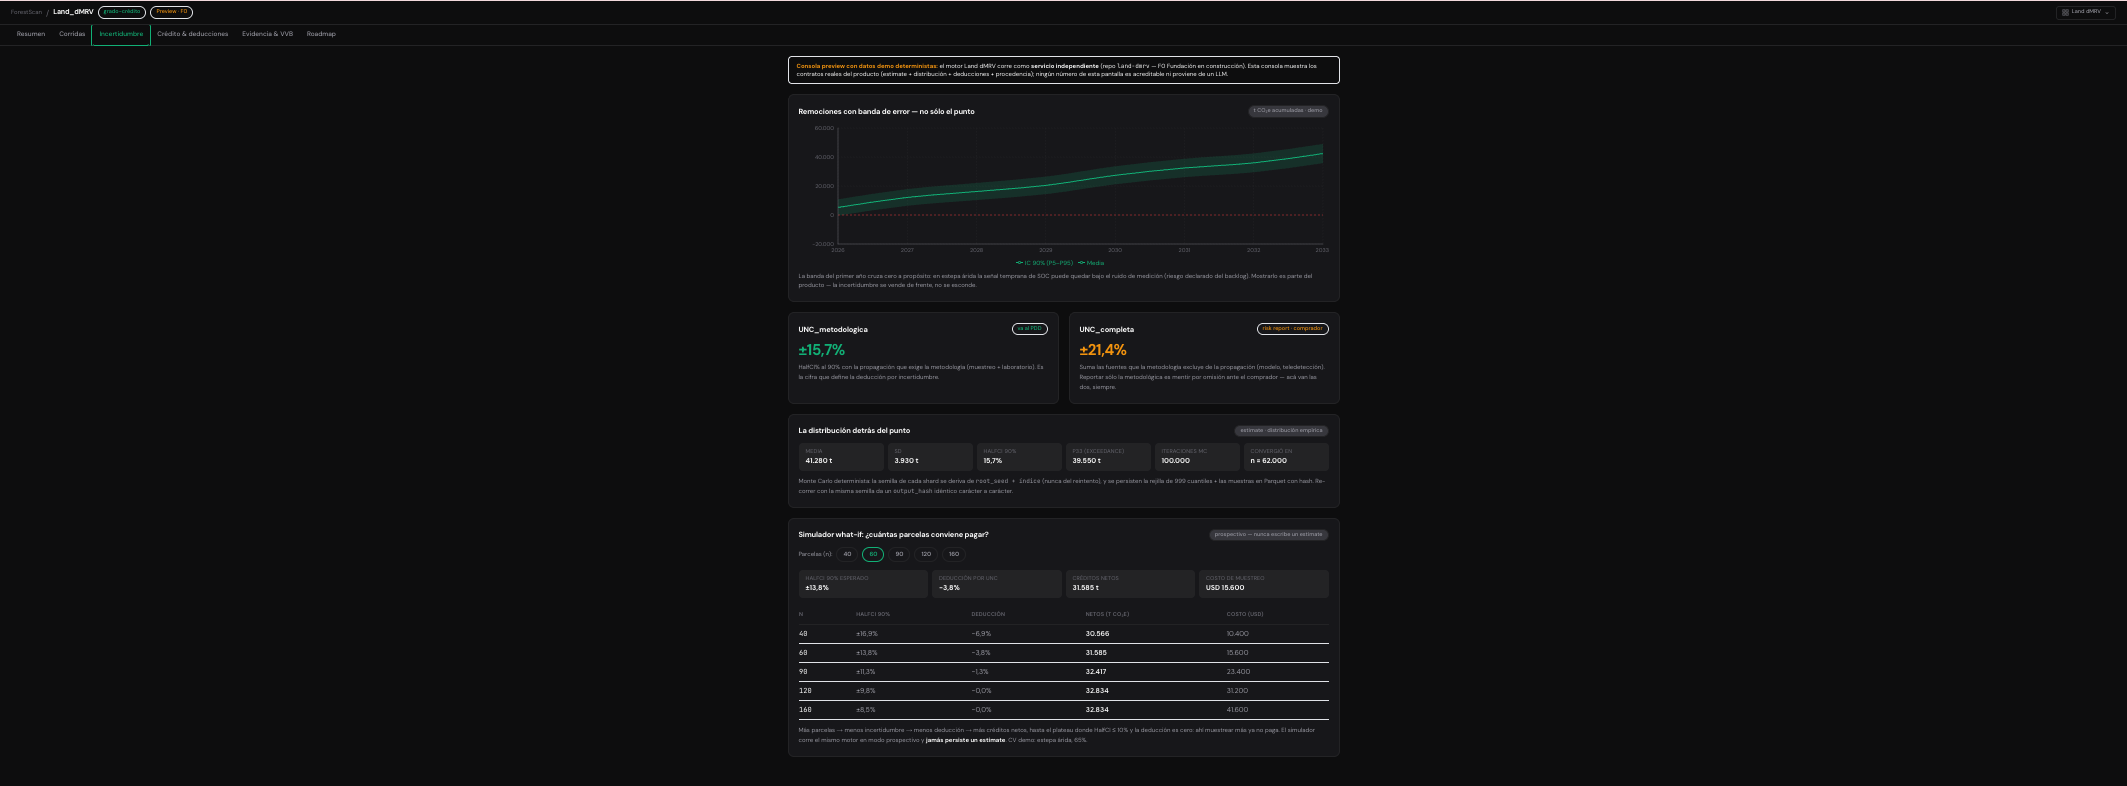Click the ±21,4% UNC_completa value
This screenshot has height=786, width=2127.
[1103, 350]
